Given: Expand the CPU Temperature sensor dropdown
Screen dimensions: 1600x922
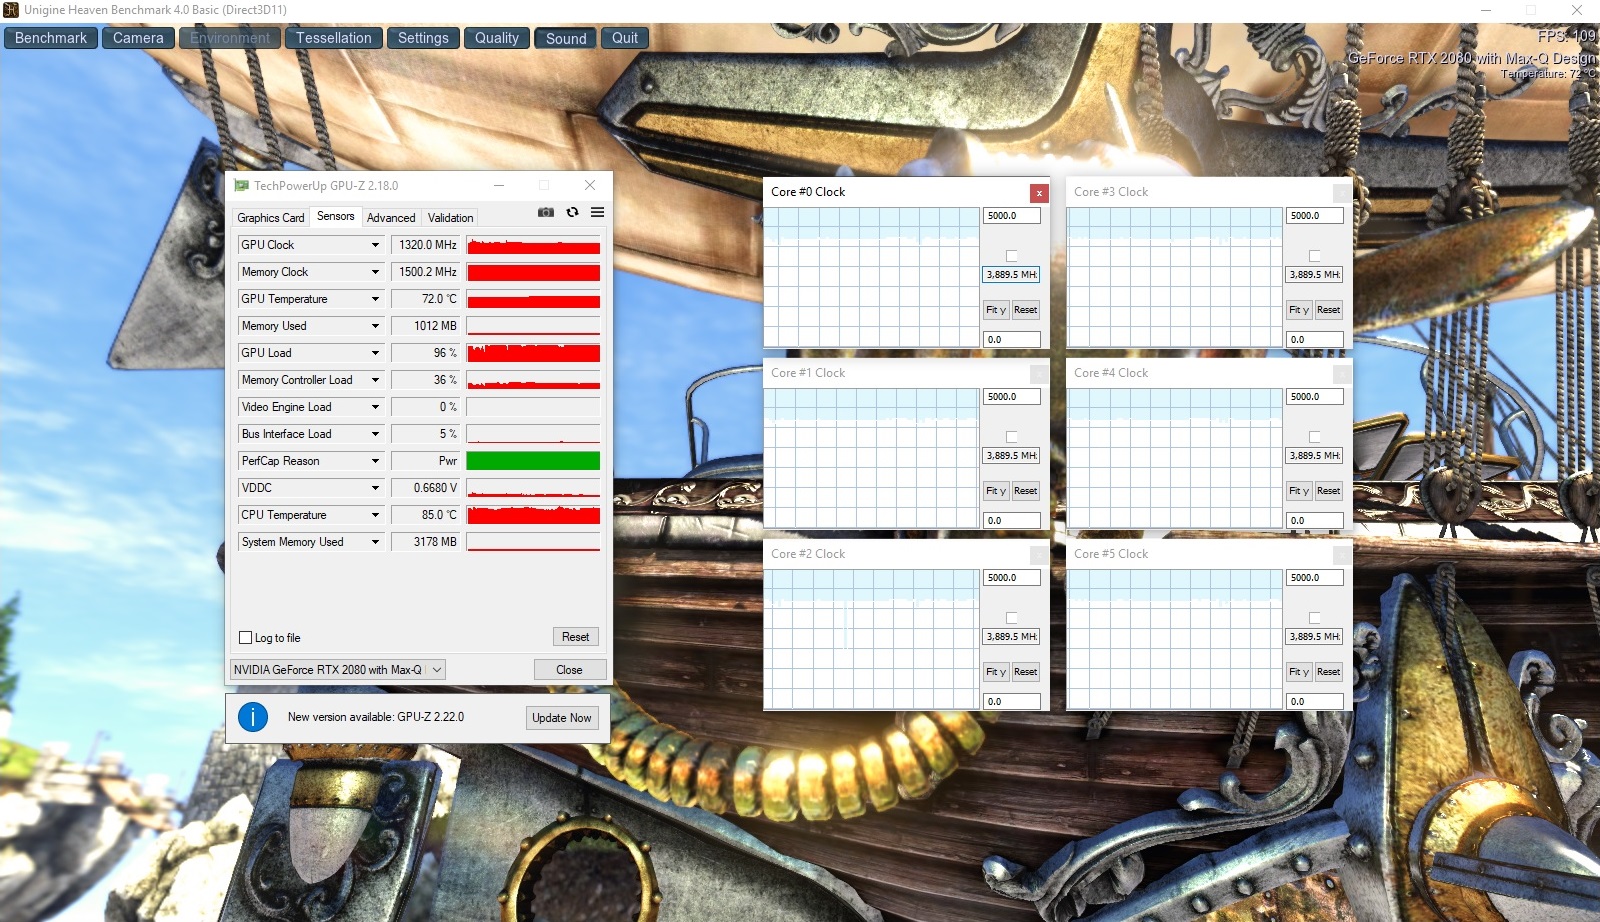Looking at the screenshot, I should (376, 515).
